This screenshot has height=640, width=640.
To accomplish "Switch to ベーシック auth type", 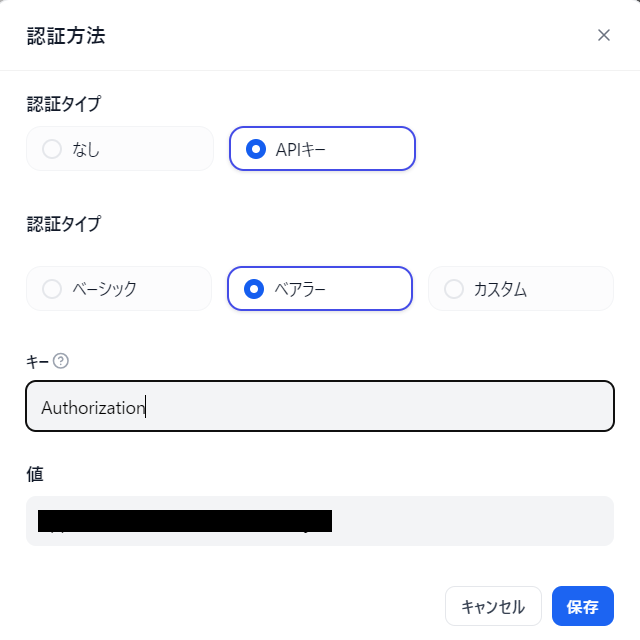I will [119, 289].
